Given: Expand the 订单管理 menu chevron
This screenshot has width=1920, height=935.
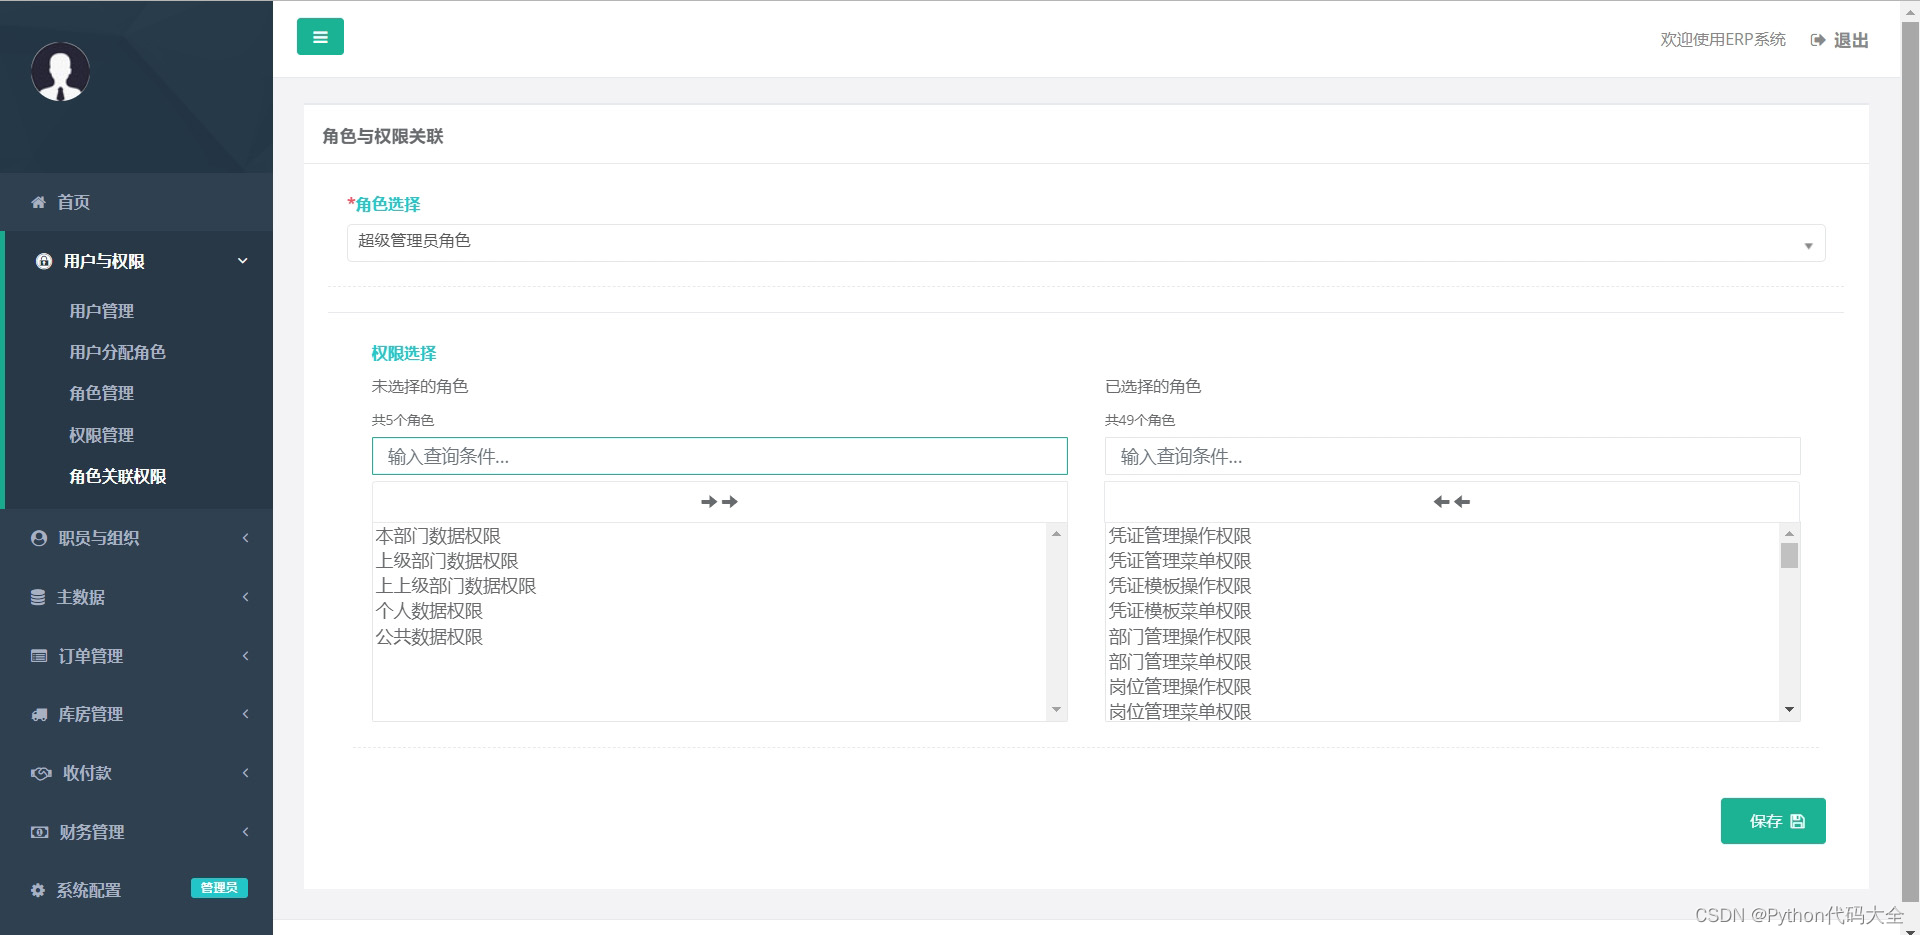Looking at the screenshot, I should [245, 656].
